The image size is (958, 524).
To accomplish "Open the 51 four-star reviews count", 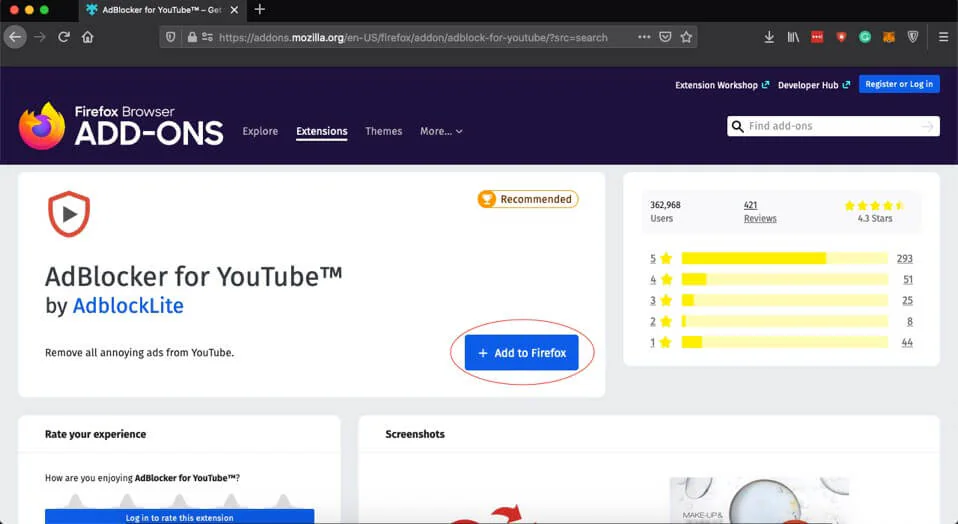I will pyautogui.click(x=908, y=279).
